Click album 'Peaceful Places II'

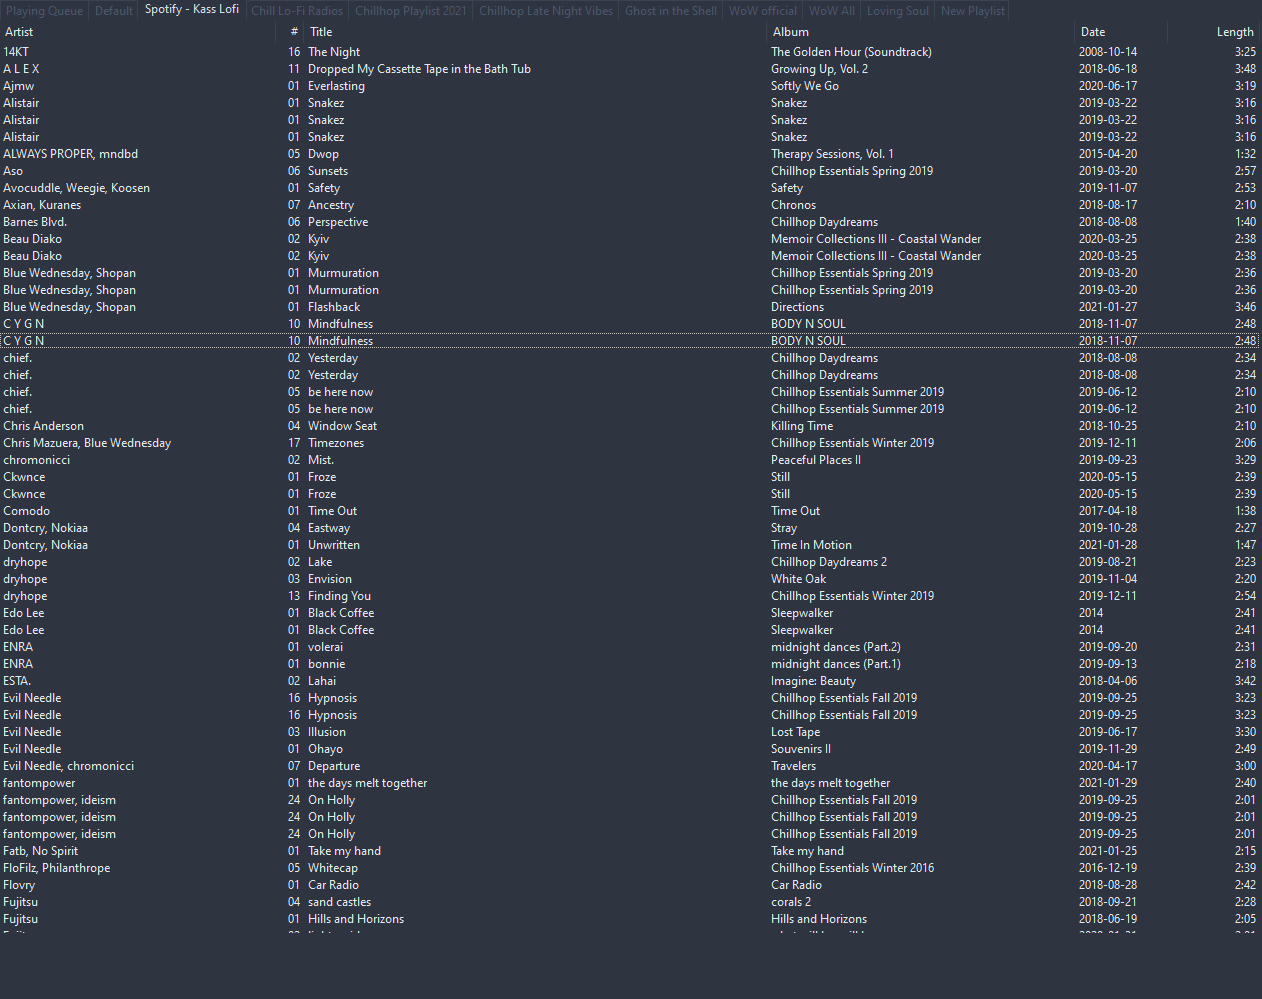click(x=816, y=460)
